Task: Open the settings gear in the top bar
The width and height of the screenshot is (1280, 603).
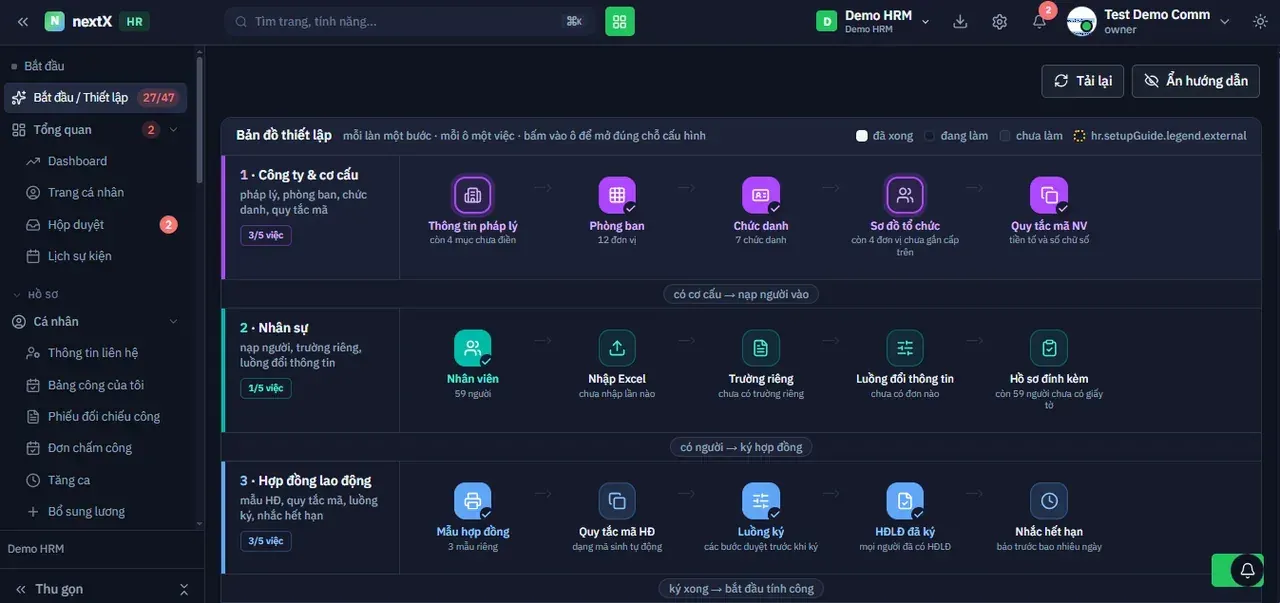Action: coord(1000,21)
